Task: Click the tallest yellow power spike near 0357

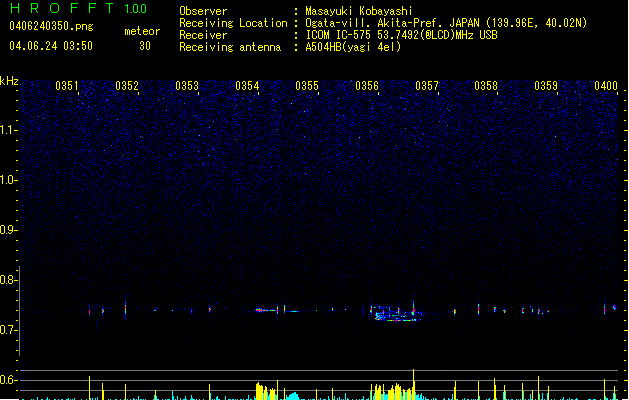Action: pos(414,384)
